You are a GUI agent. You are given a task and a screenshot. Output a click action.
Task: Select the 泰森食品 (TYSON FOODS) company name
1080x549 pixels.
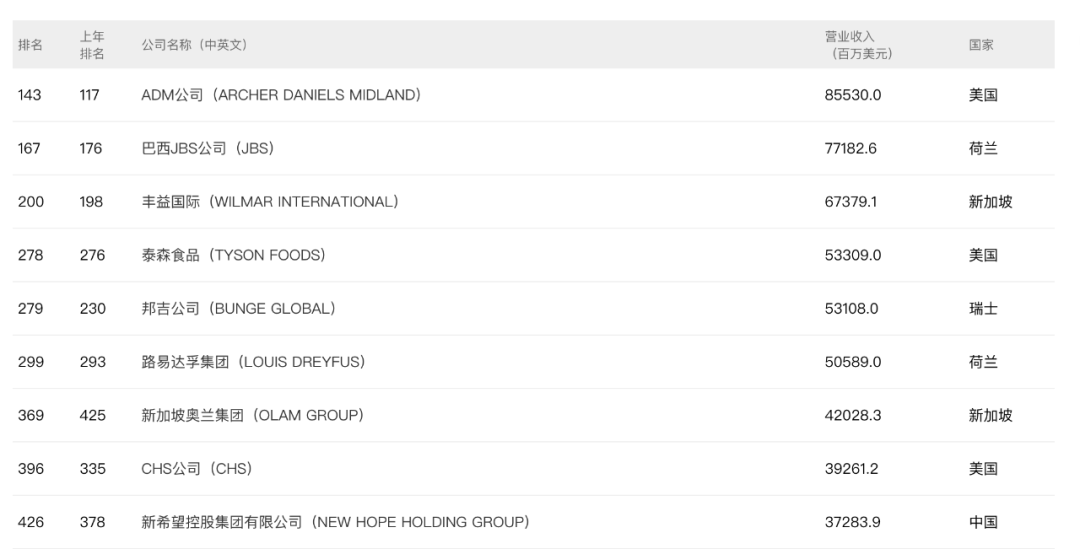tap(233, 255)
